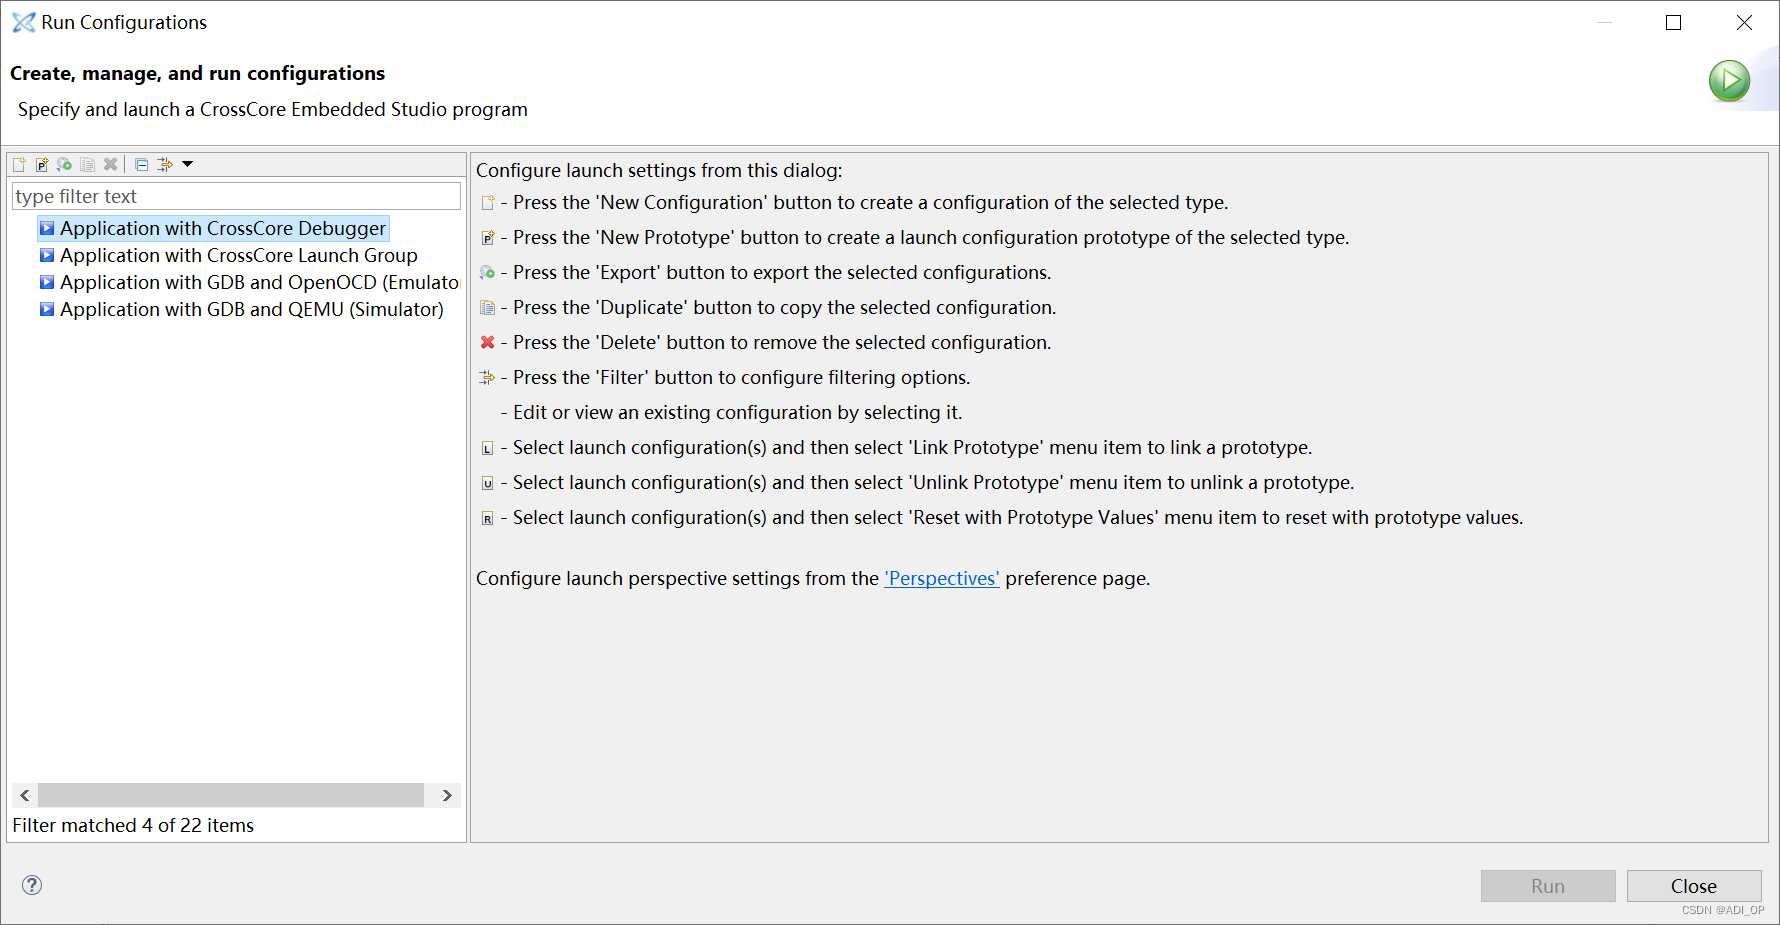Click the Filter launch configurations toolbar icon

tap(165, 164)
